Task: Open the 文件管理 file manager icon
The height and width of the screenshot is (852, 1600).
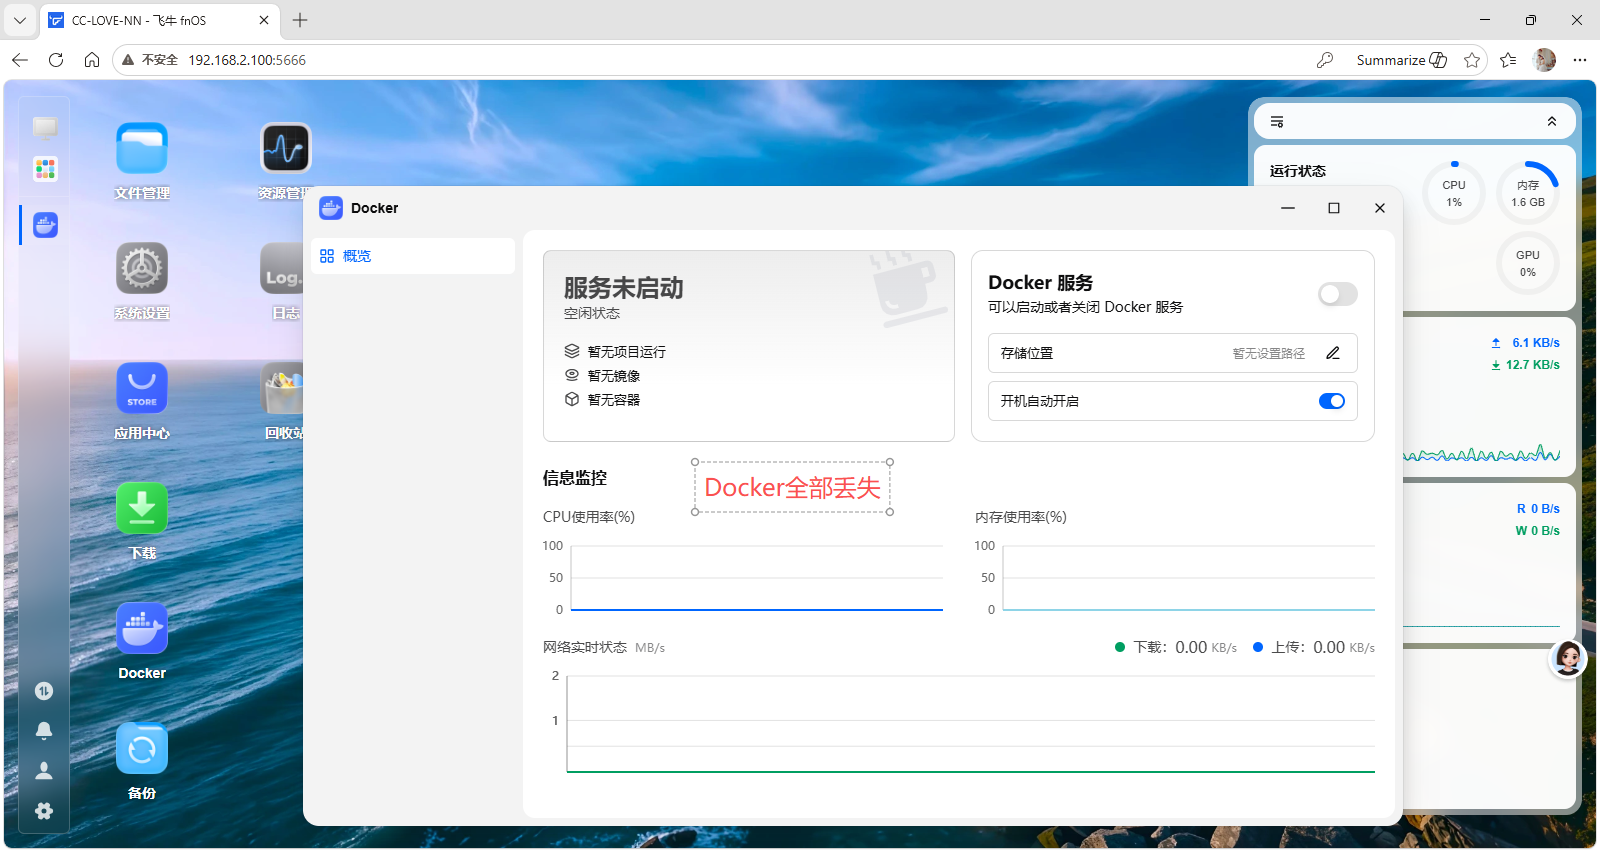Action: (142, 149)
